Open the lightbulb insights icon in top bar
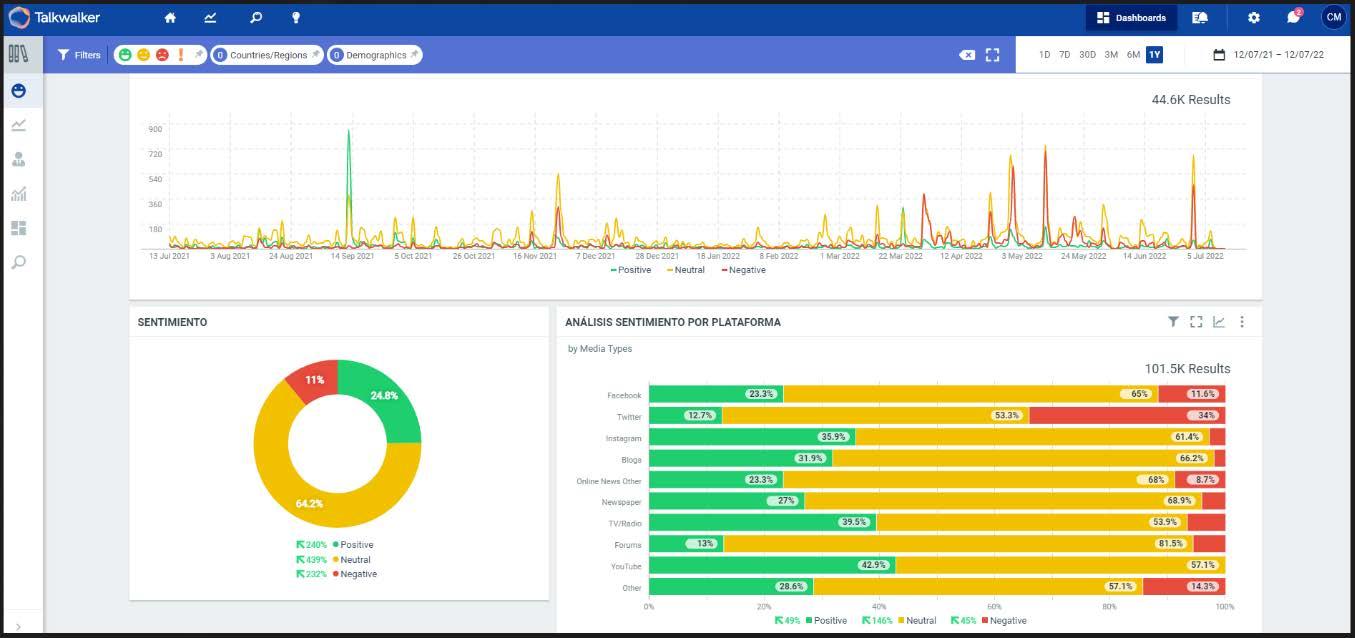The width and height of the screenshot is (1355, 638). pos(296,18)
